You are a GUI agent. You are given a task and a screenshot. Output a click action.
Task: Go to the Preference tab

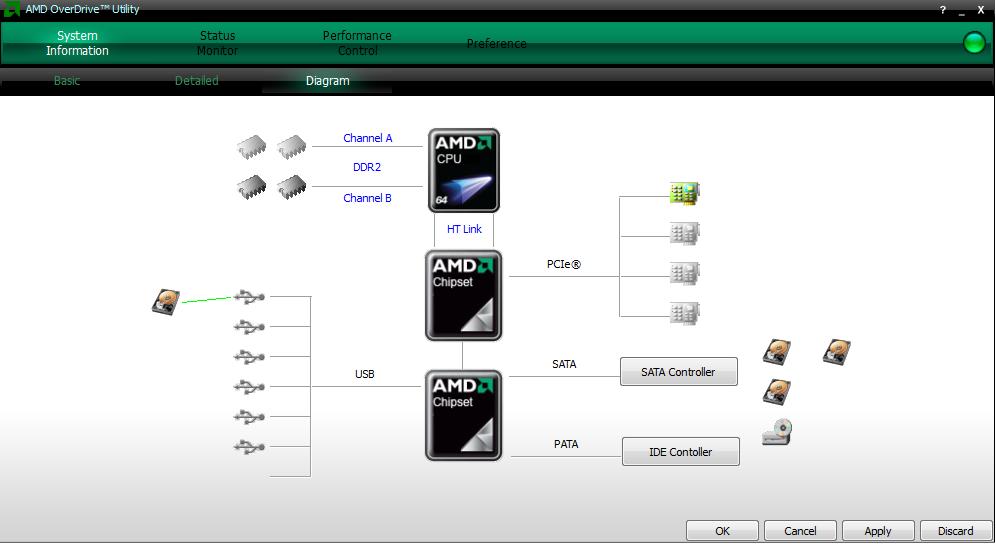click(x=496, y=43)
